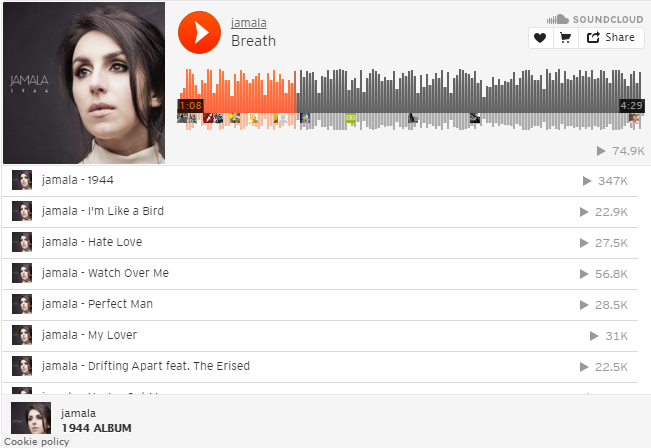Click the Breath track title
The image size is (651, 448).
[x=253, y=41]
